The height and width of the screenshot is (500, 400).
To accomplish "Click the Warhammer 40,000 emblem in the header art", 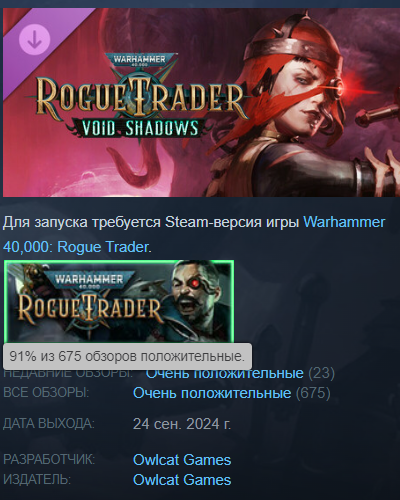I will pyautogui.click(x=139, y=61).
